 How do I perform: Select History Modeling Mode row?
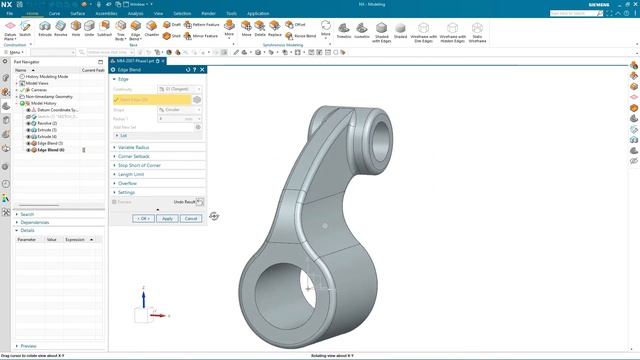click(x=47, y=77)
